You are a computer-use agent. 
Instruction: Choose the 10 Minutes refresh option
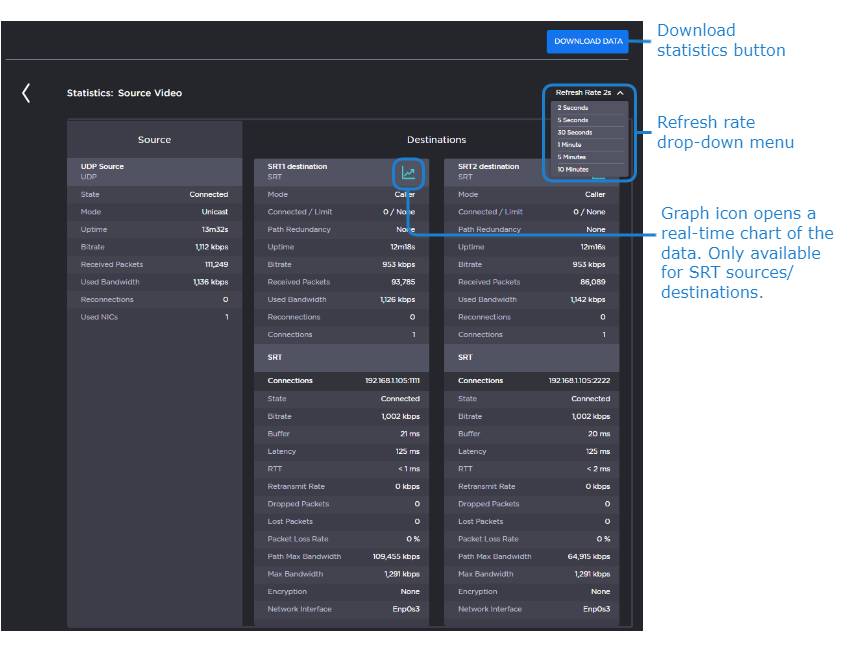(x=574, y=169)
